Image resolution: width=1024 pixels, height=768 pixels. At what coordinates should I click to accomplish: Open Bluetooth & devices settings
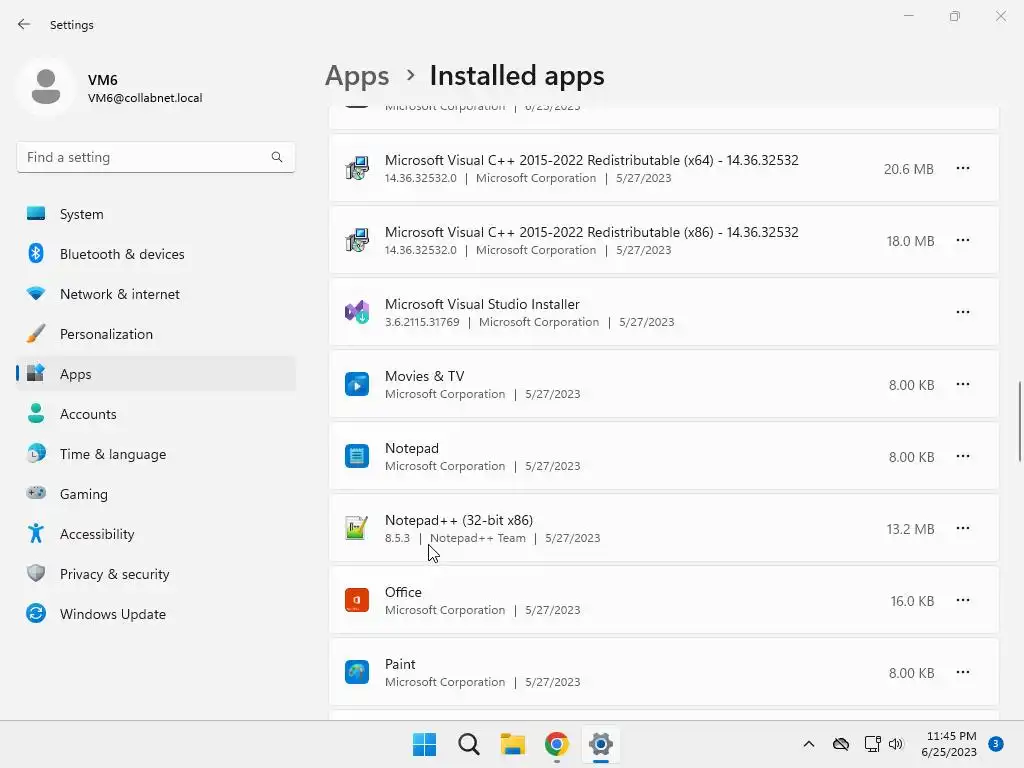(x=156, y=254)
